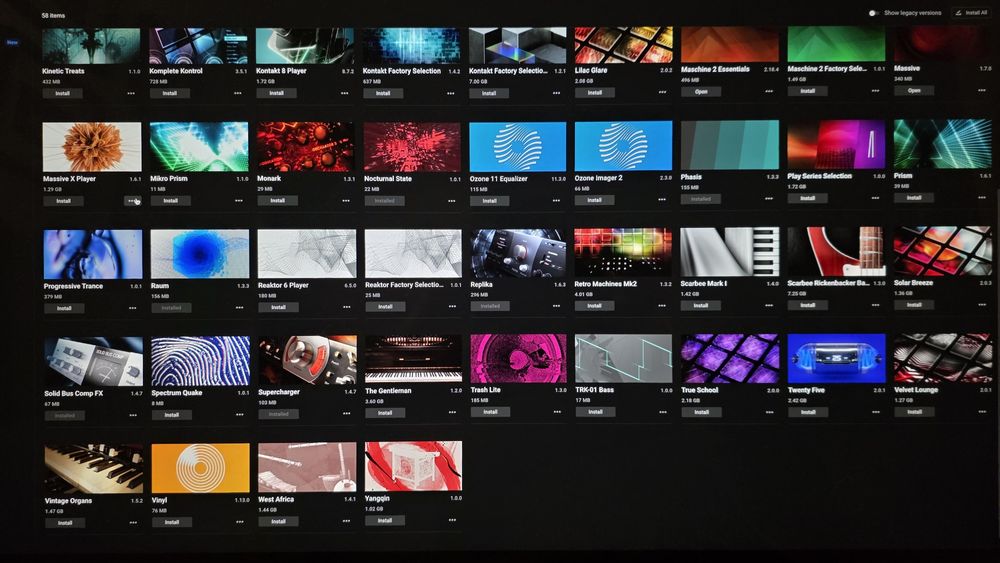Click the ellipsis icon for Massive X Player
1000x563 pixels.
pyautogui.click(x=131, y=200)
